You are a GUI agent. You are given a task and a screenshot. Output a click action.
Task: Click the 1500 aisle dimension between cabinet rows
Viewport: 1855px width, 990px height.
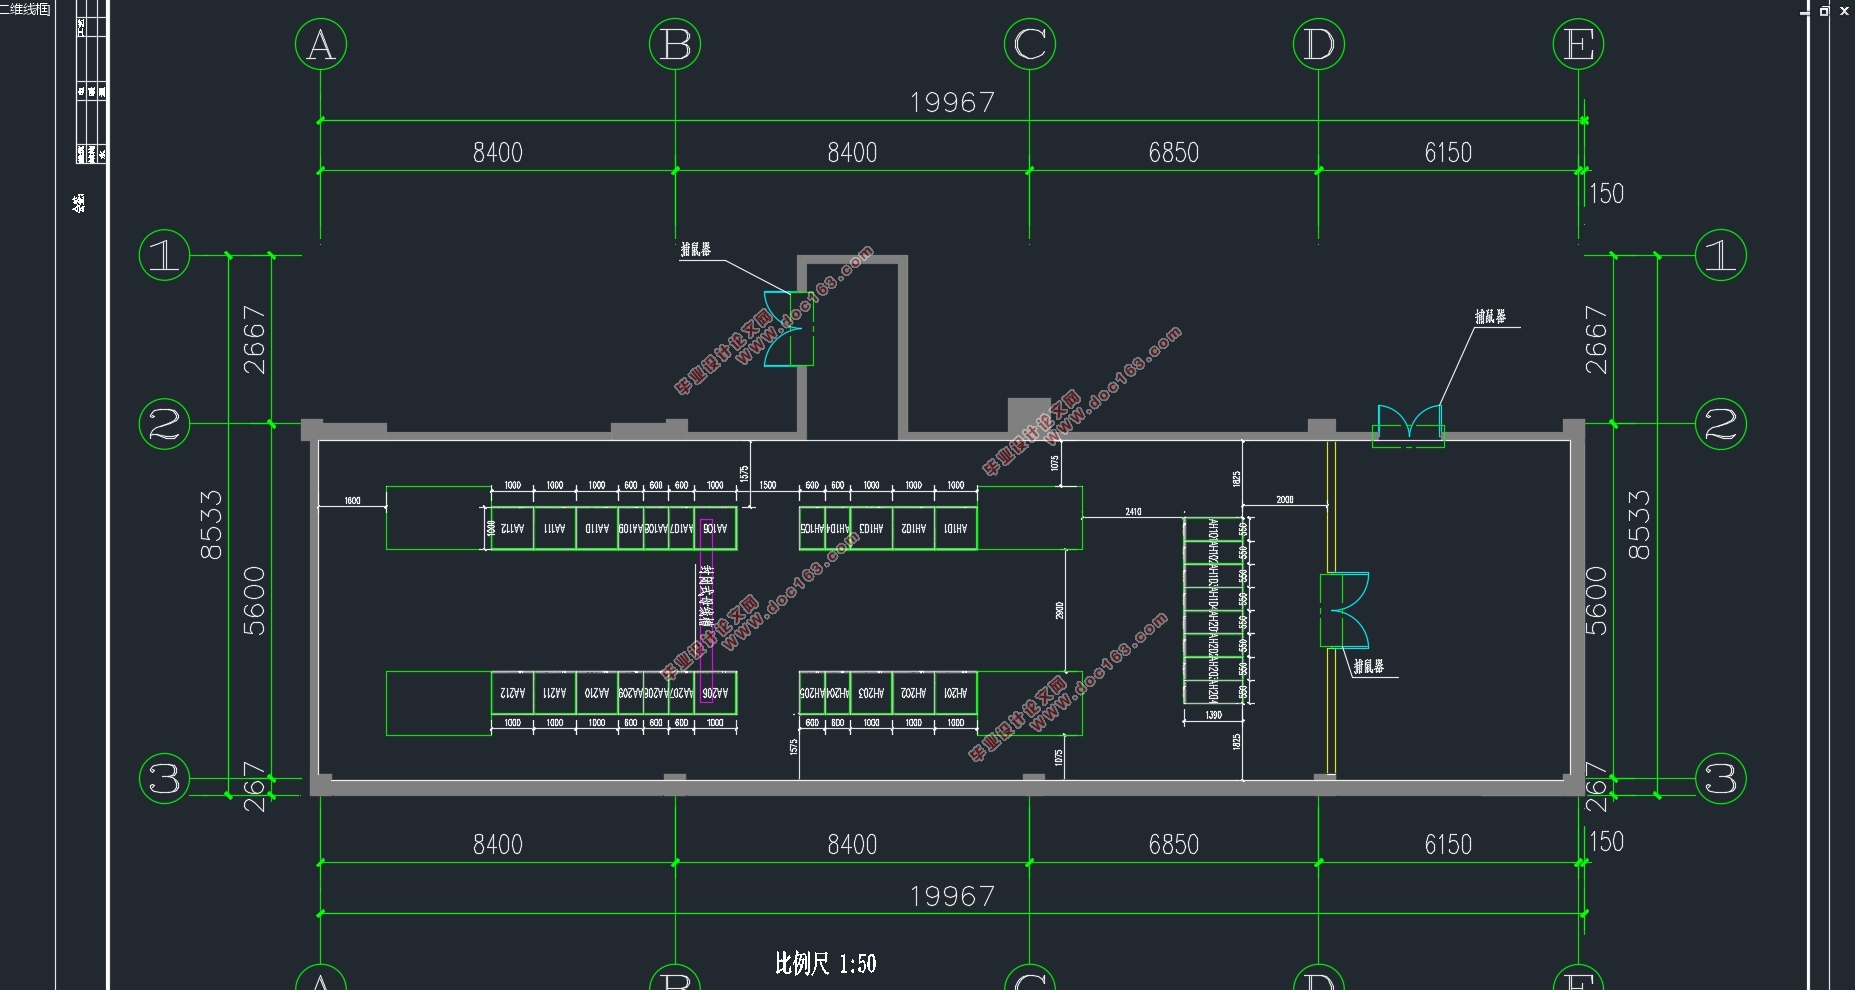coord(768,485)
